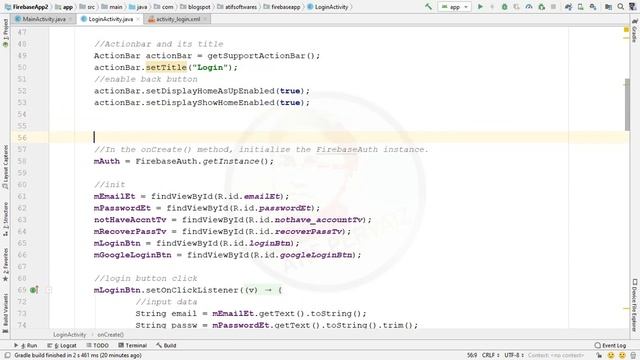640x360 pixels.
Task: Open the TODO tool window tab
Action: pyautogui.click(x=98, y=345)
